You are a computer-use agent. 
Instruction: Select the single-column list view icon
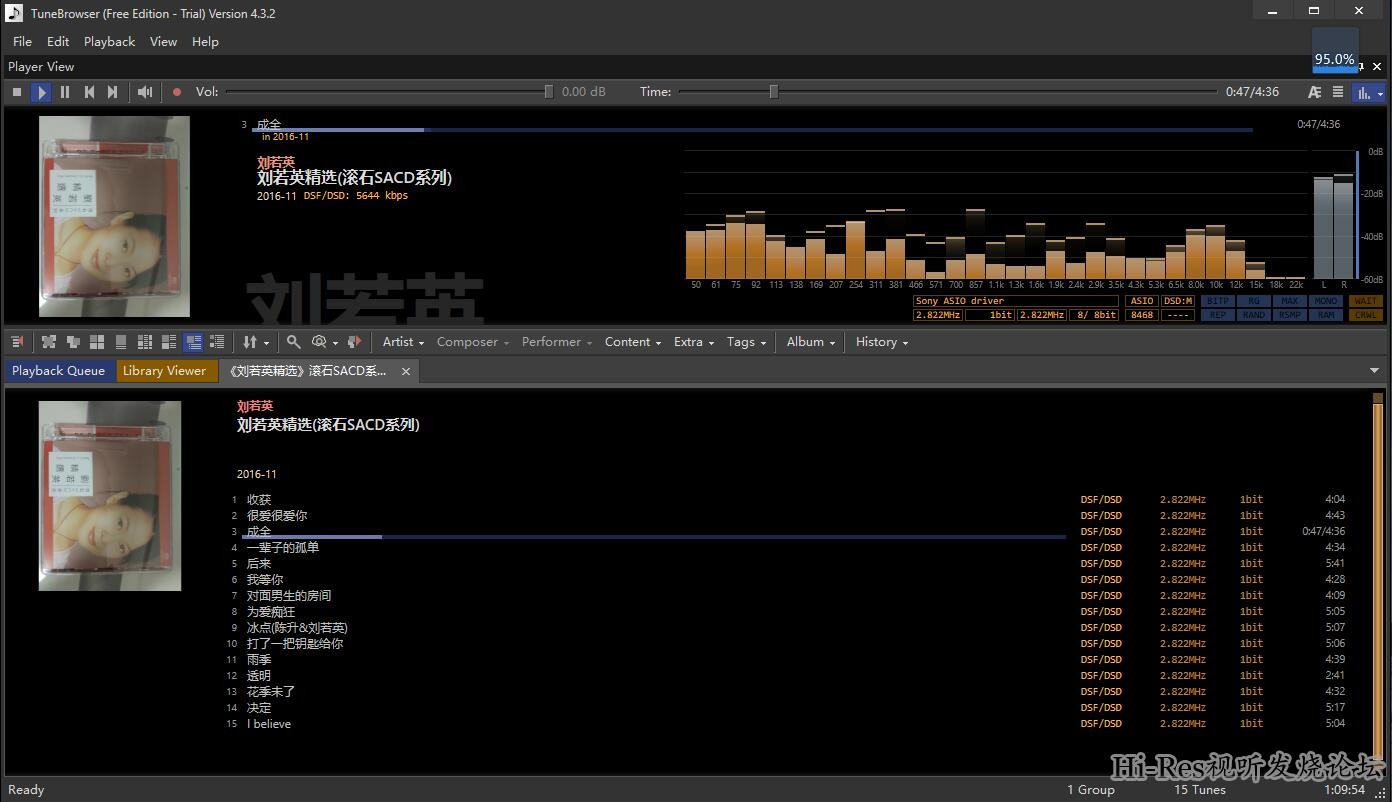[x=121, y=342]
